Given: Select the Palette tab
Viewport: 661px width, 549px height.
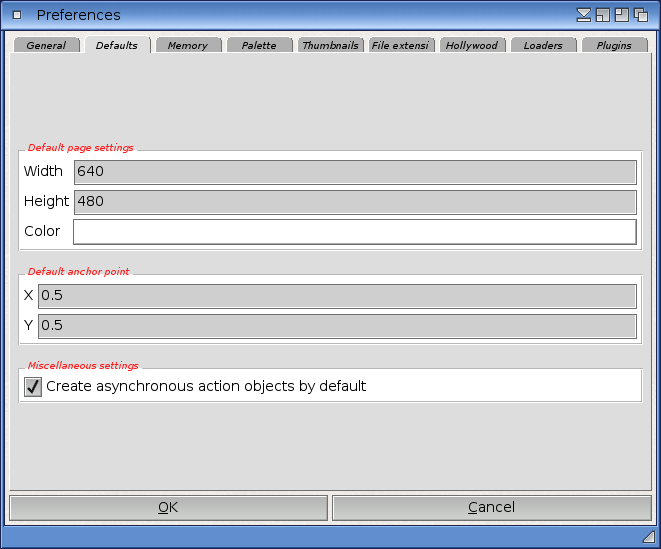Looking at the screenshot, I should [259, 46].
